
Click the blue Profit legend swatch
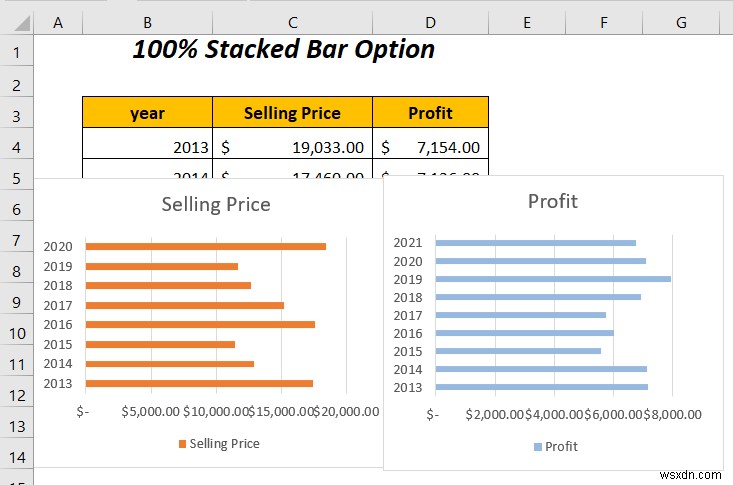pyautogui.click(x=538, y=447)
